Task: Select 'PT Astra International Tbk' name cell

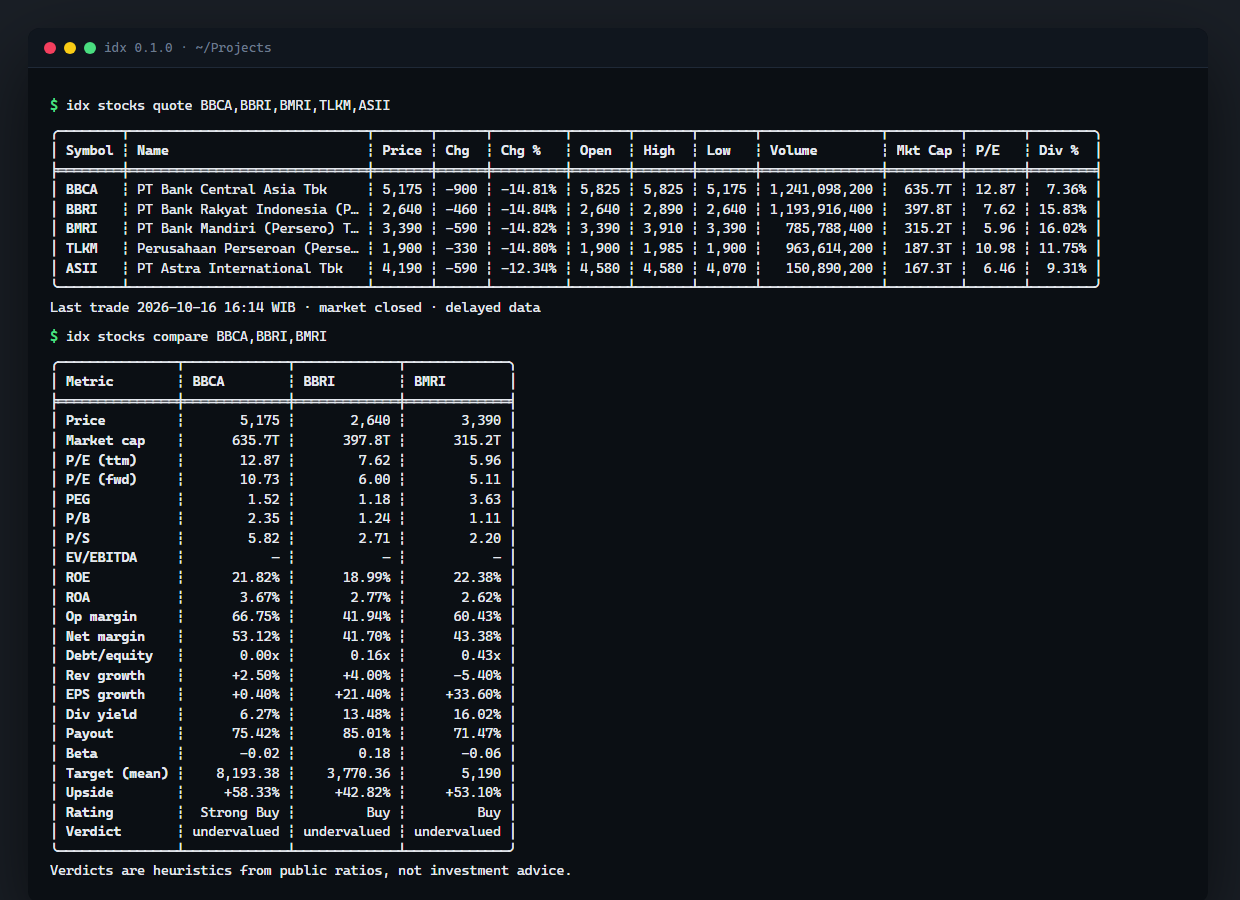Action: pyautogui.click(x=240, y=268)
